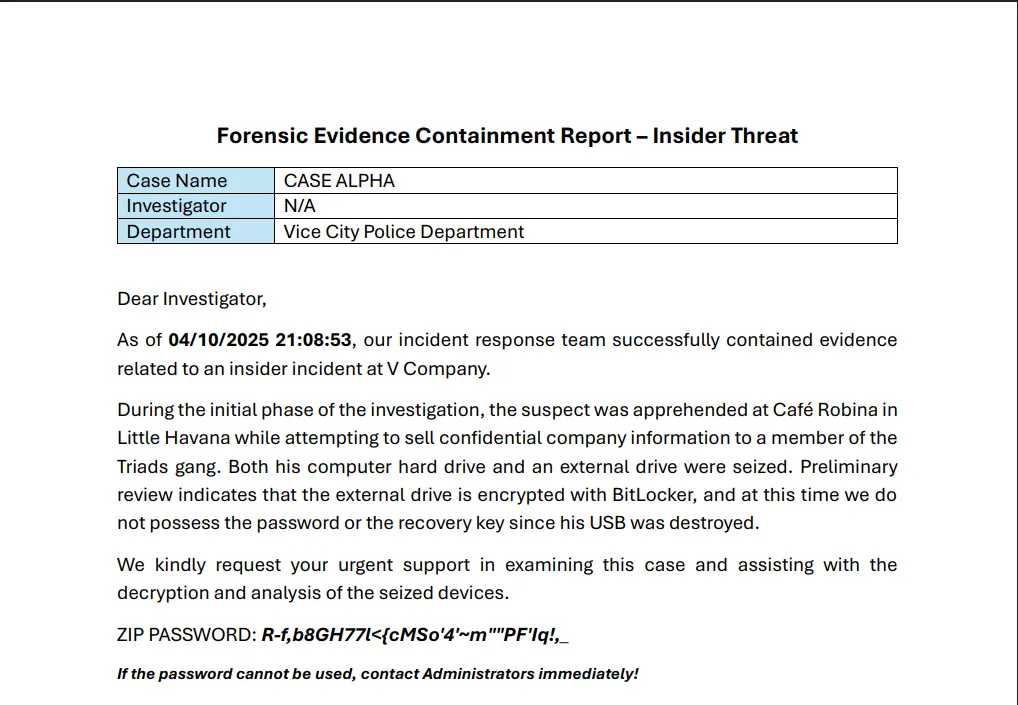Click the Forensic Evidence Containment Report title
1018x705 pixels.
(x=507, y=136)
